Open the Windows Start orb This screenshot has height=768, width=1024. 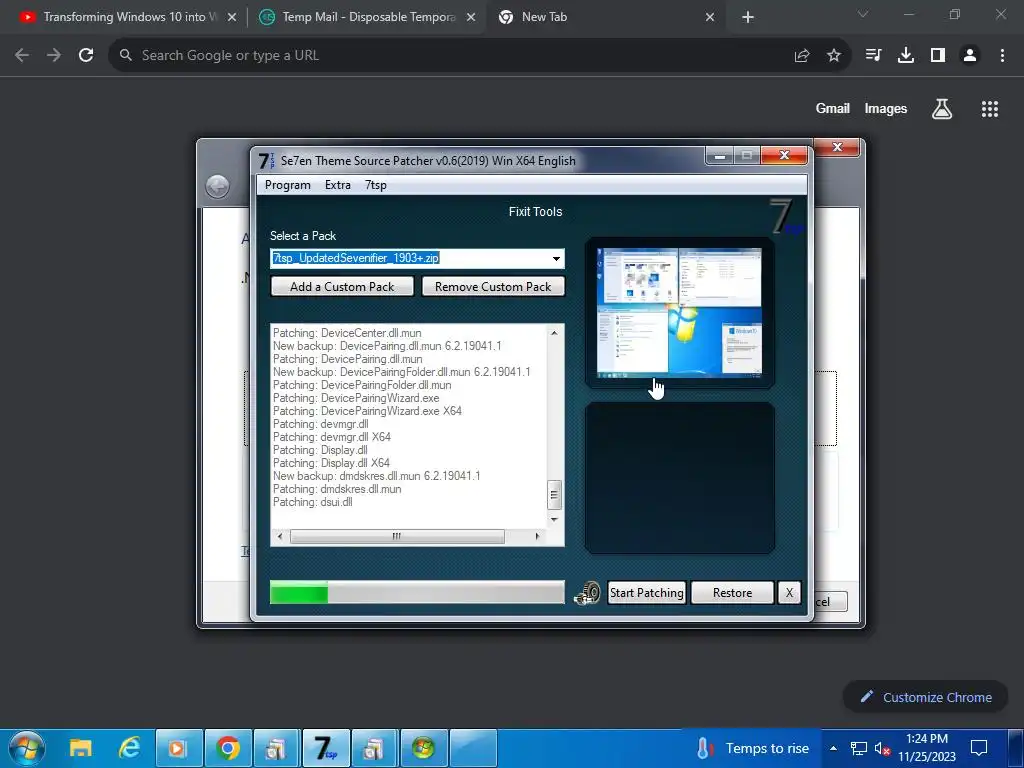point(27,748)
